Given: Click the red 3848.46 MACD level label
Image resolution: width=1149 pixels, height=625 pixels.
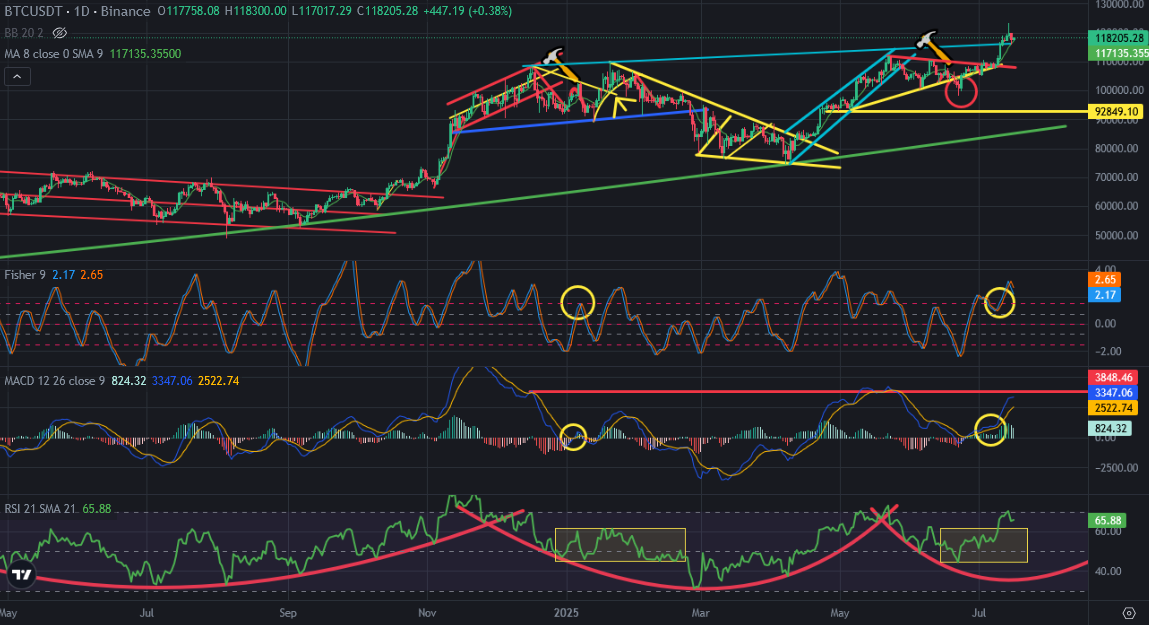Looking at the screenshot, I should point(1114,377).
